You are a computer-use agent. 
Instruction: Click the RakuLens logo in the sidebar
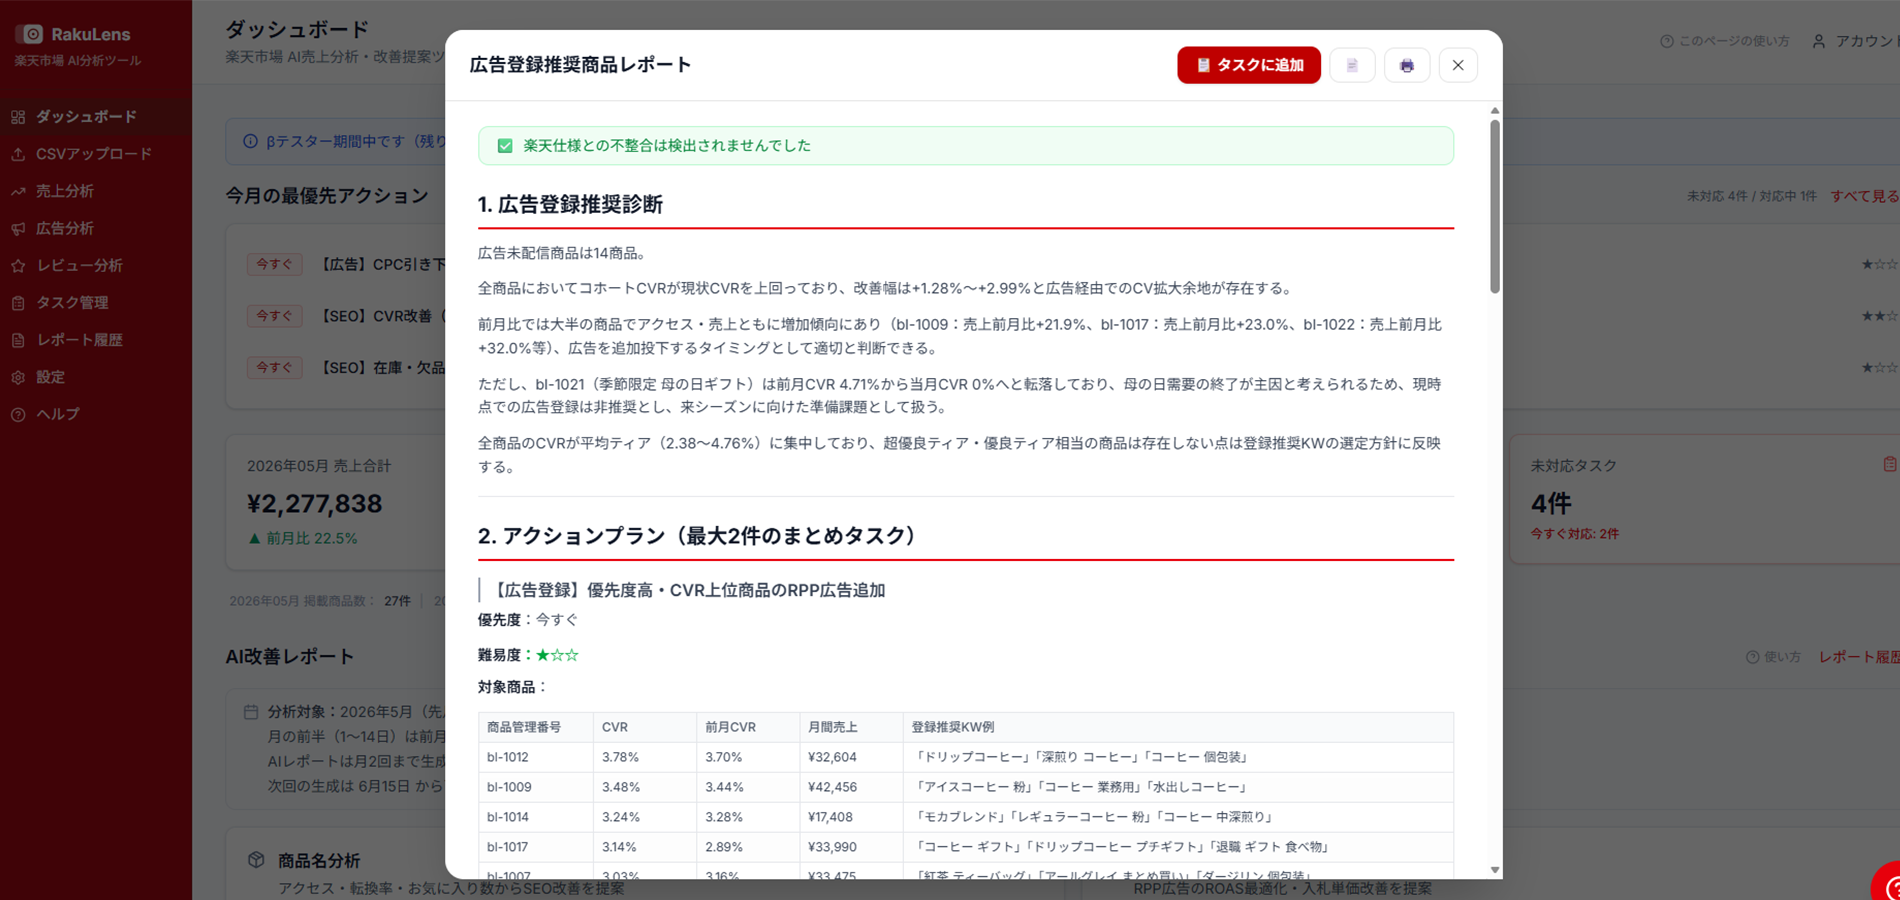[73, 34]
